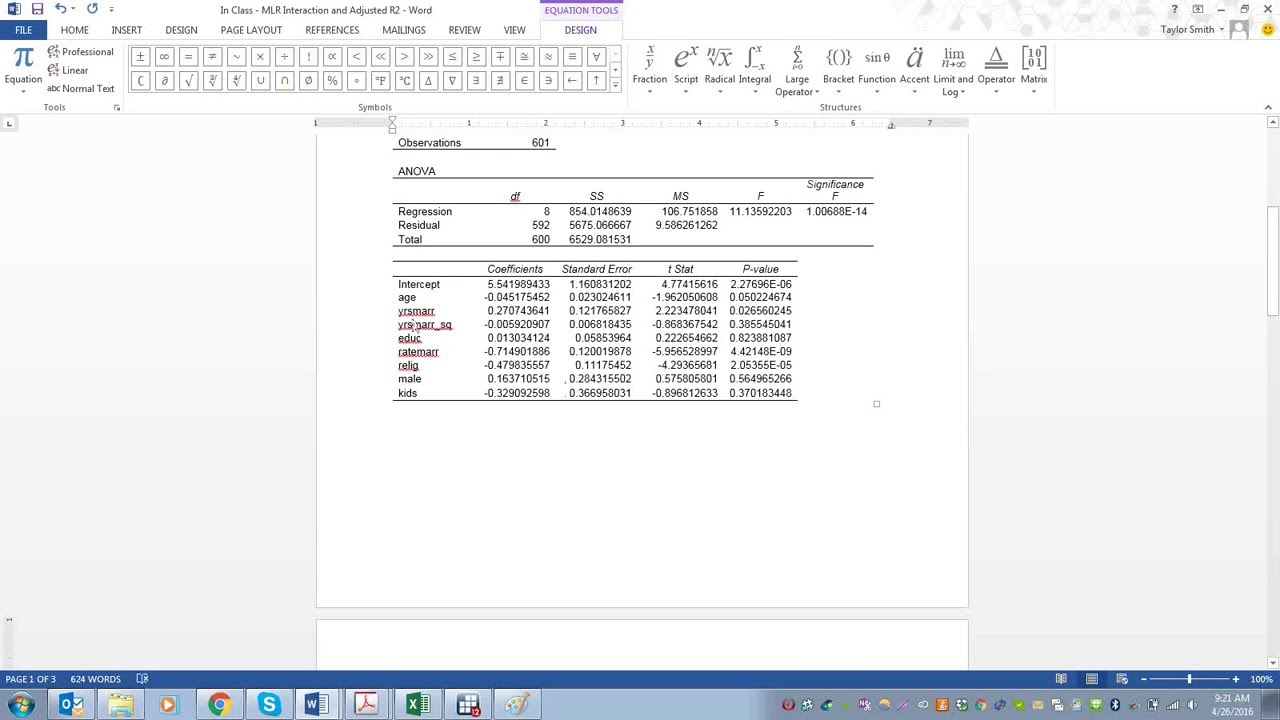Screen dimensions: 1280x720
Task: Open the Bracket structures dropdown
Action: 838,71
